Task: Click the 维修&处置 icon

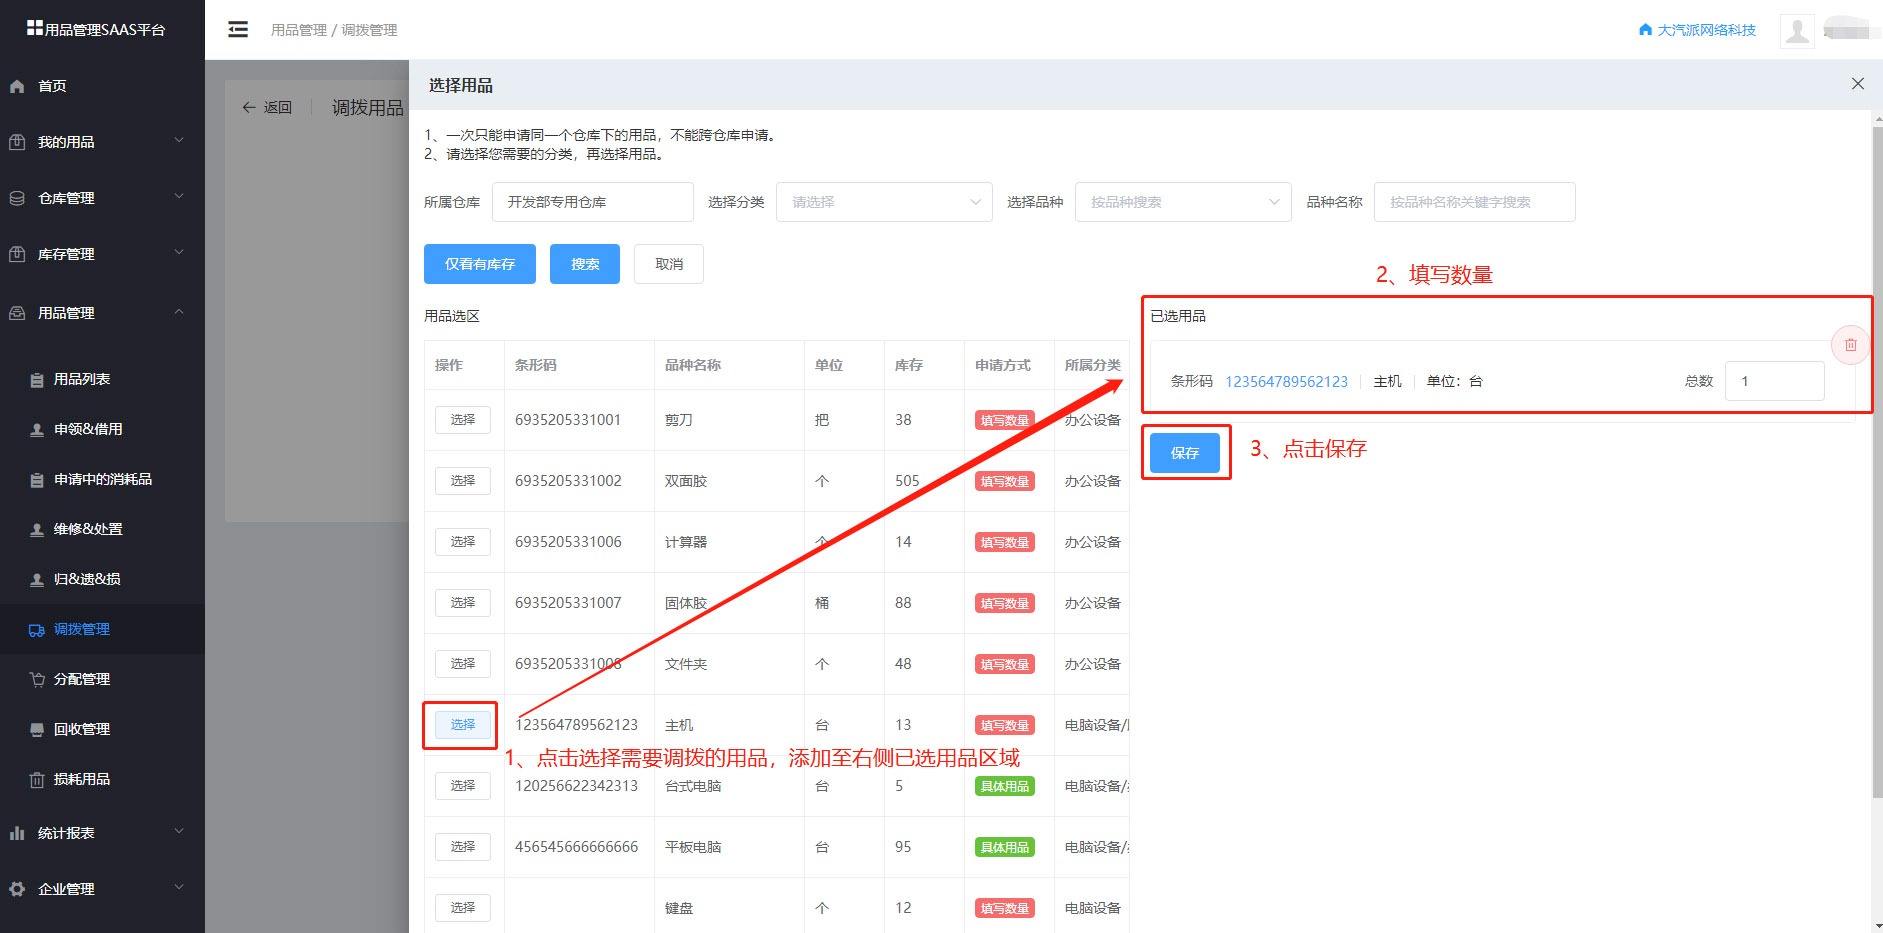Action: (x=37, y=530)
